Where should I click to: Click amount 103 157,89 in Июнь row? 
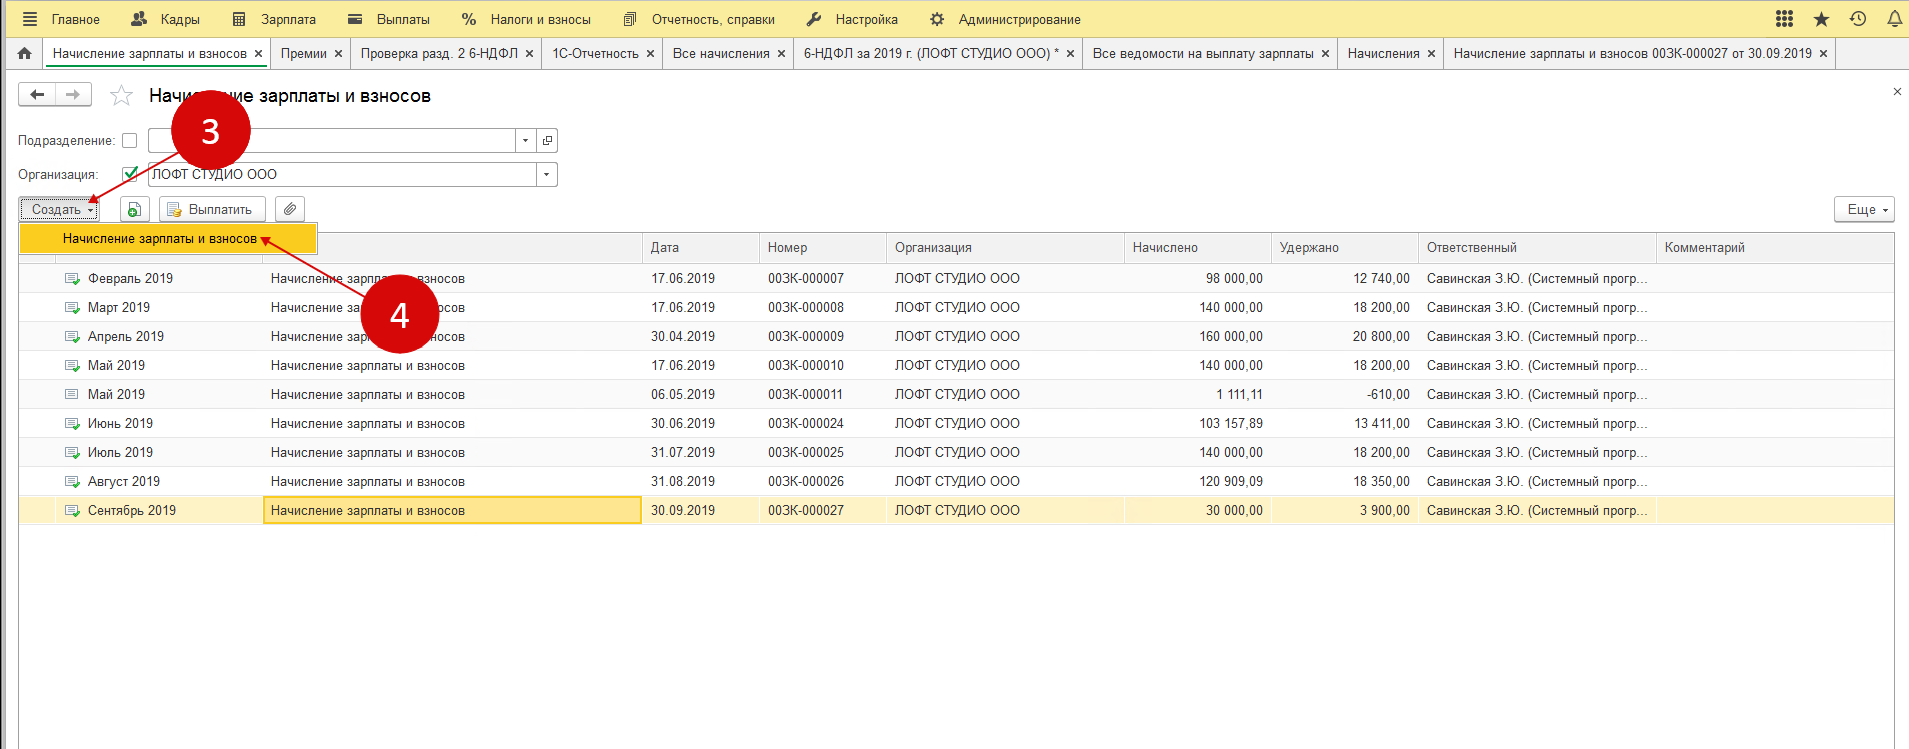1231,424
